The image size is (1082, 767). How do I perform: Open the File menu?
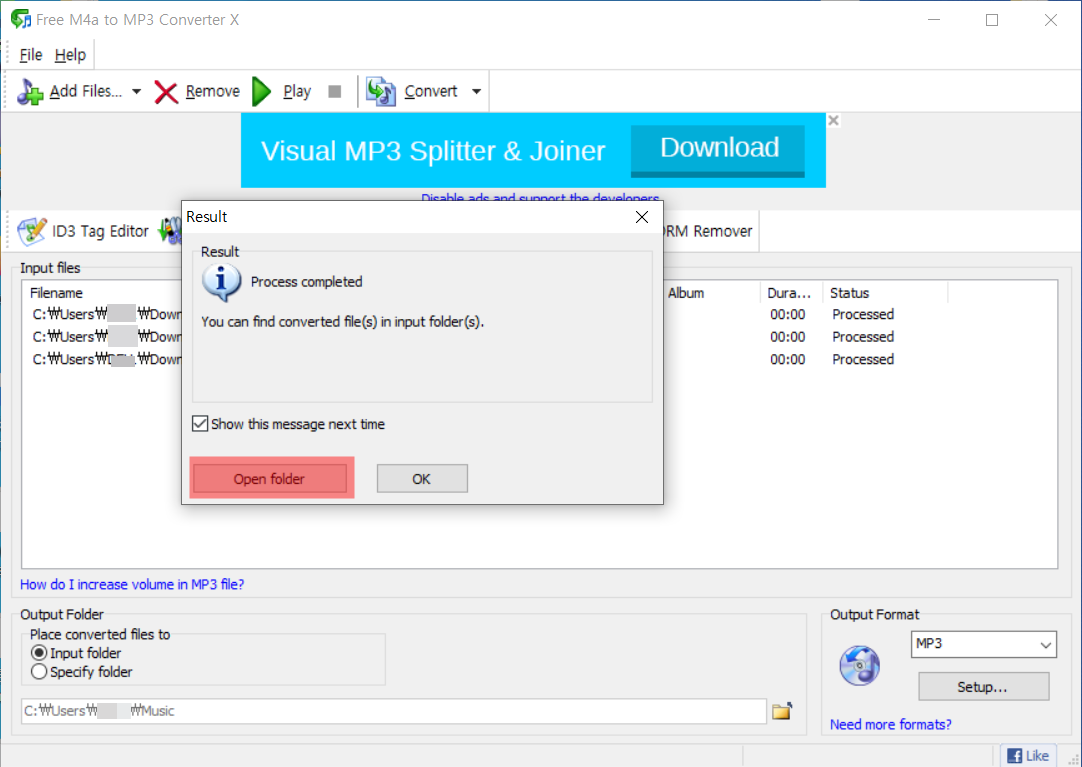[31, 55]
